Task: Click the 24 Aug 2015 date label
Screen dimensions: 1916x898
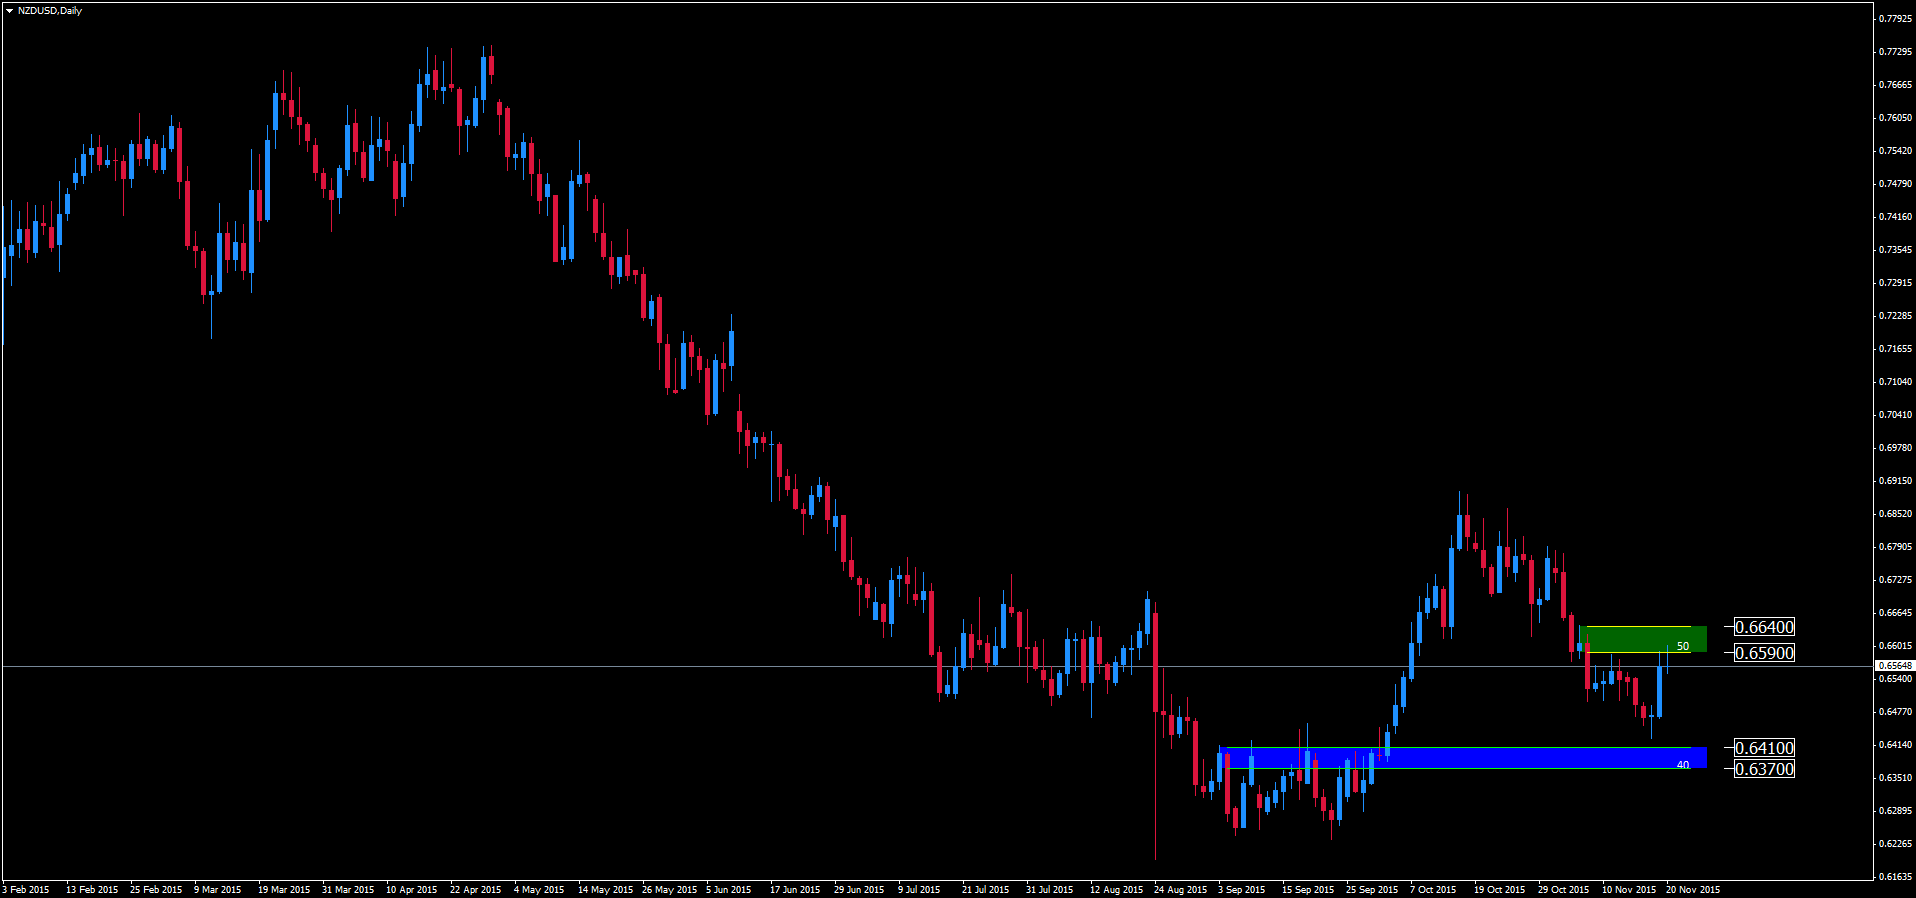Action: 1180,889
